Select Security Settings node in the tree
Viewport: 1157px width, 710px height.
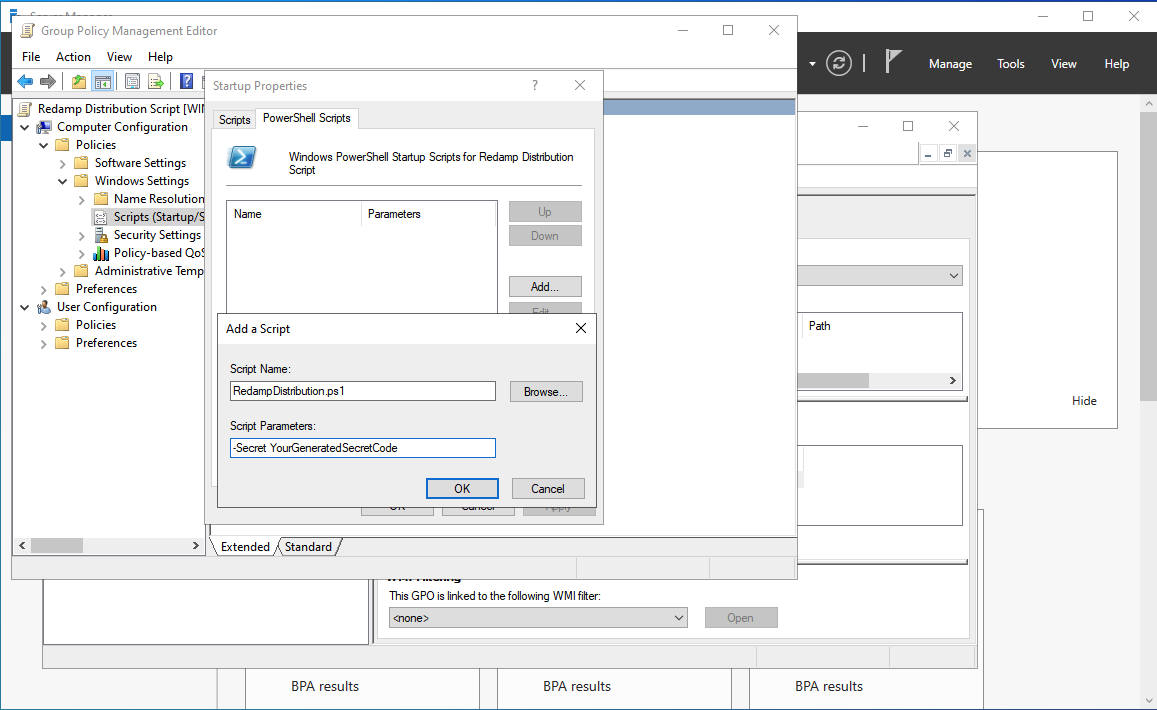[x=156, y=235]
